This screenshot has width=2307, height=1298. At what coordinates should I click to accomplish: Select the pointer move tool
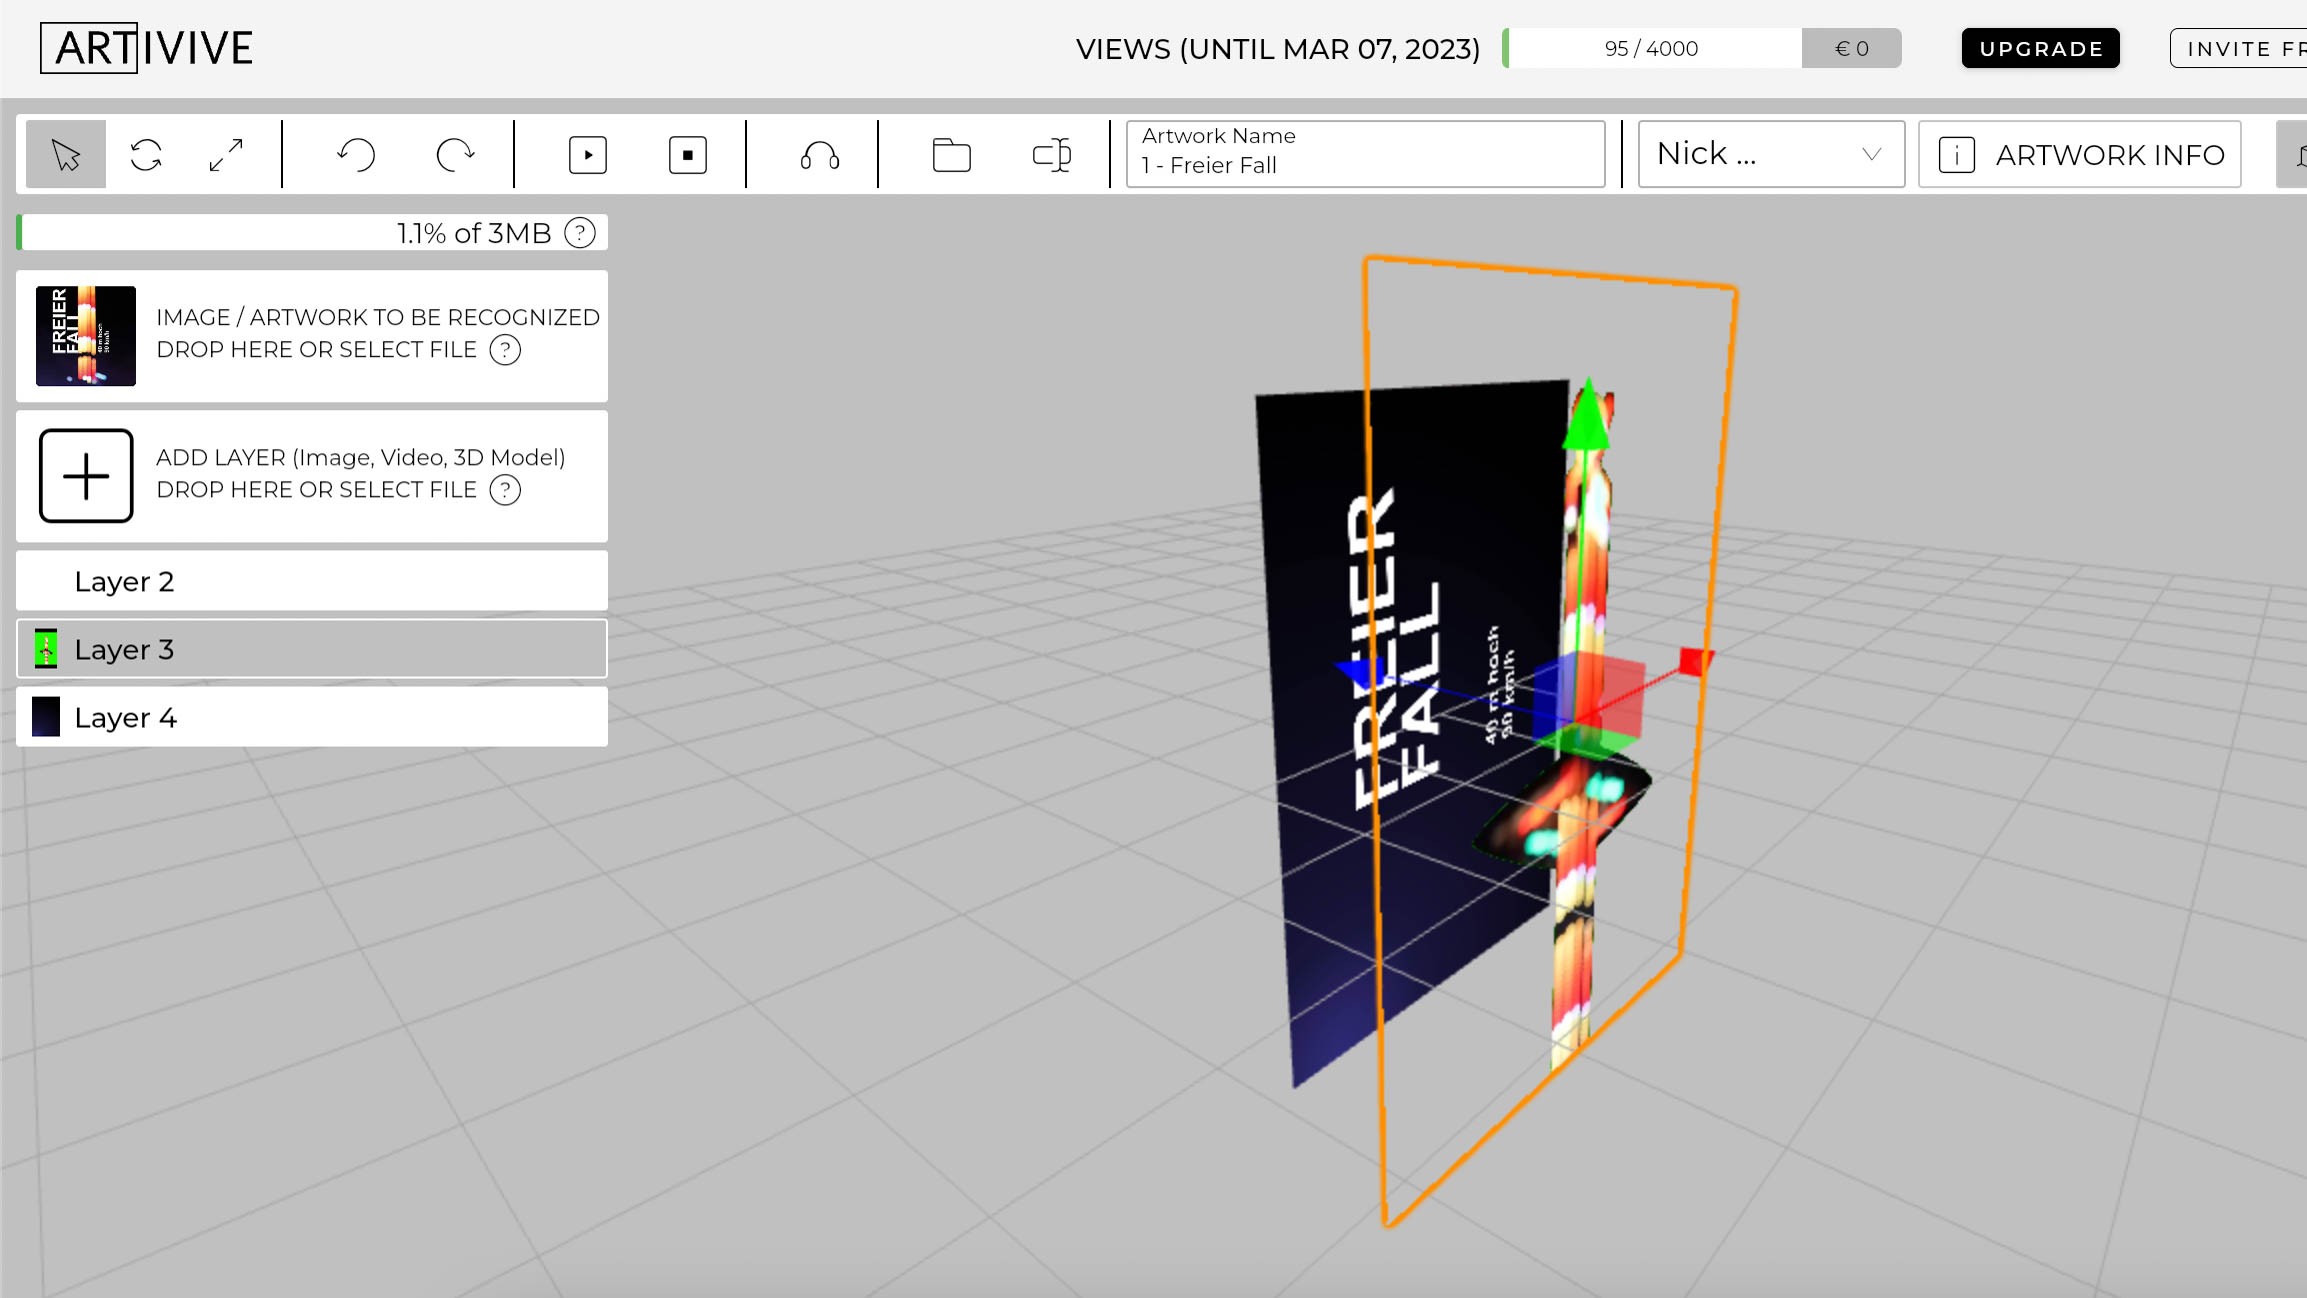click(66, 155)
